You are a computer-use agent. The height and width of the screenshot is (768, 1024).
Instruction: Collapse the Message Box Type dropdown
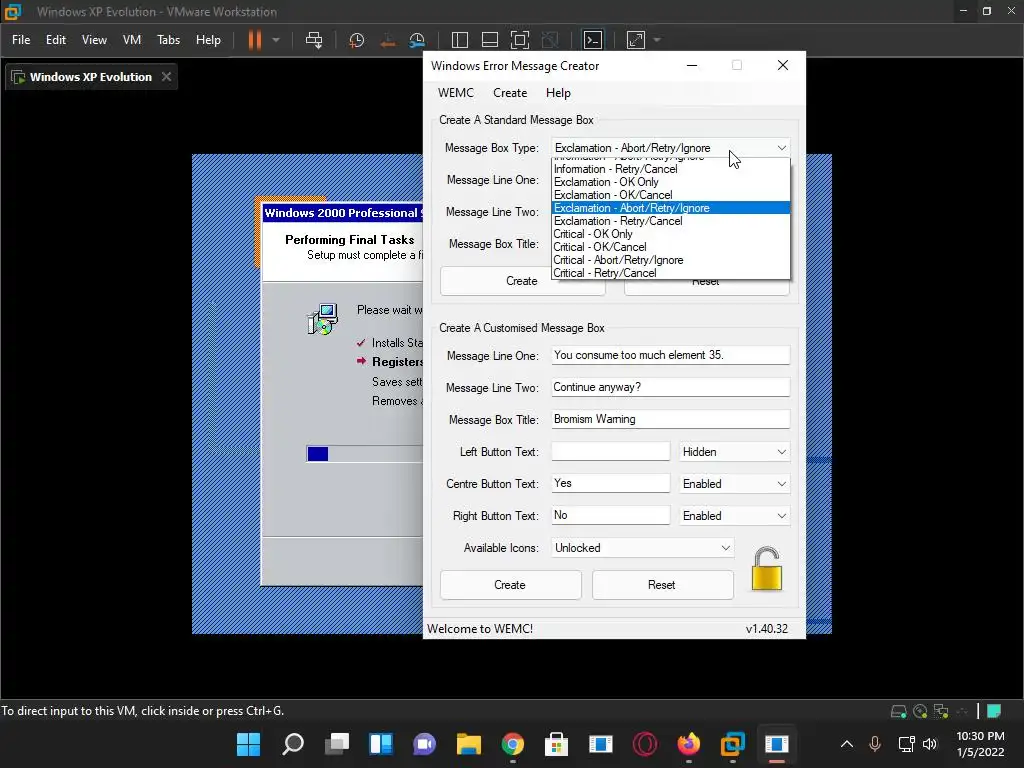click(782, 148)
